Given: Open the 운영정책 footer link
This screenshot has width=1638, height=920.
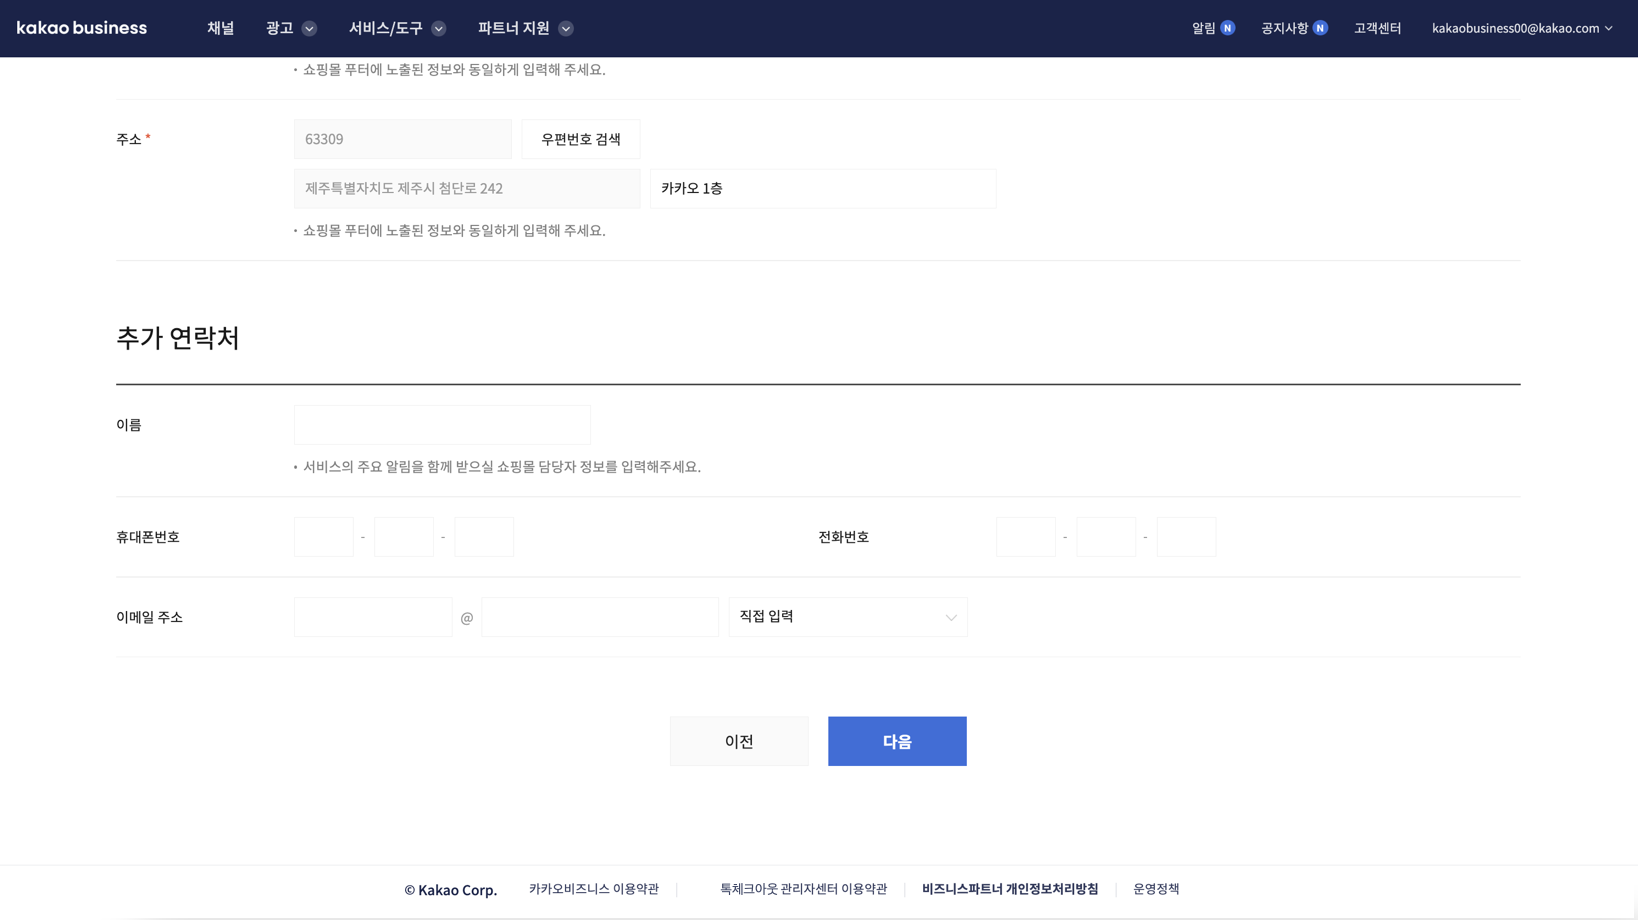Looking at the screenshot, I should tap(1155, 889).
